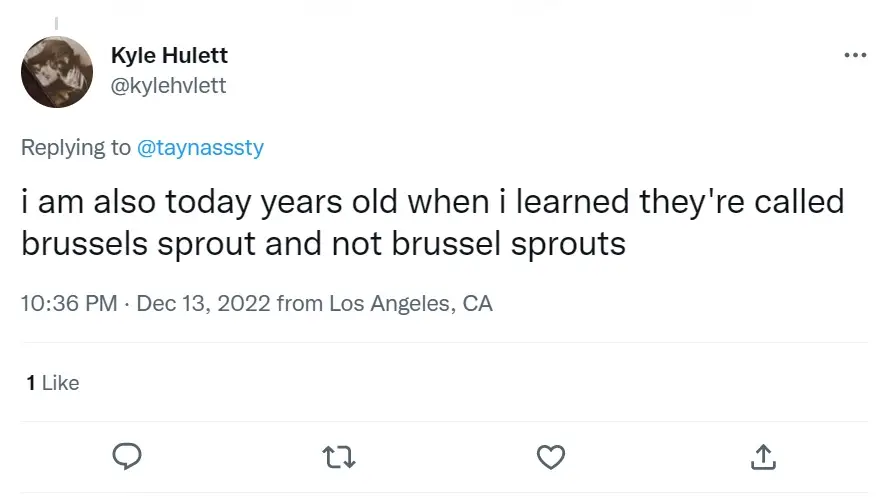
Task: Like the tweet with the heart icon
Action: click(x=551, y=457)
